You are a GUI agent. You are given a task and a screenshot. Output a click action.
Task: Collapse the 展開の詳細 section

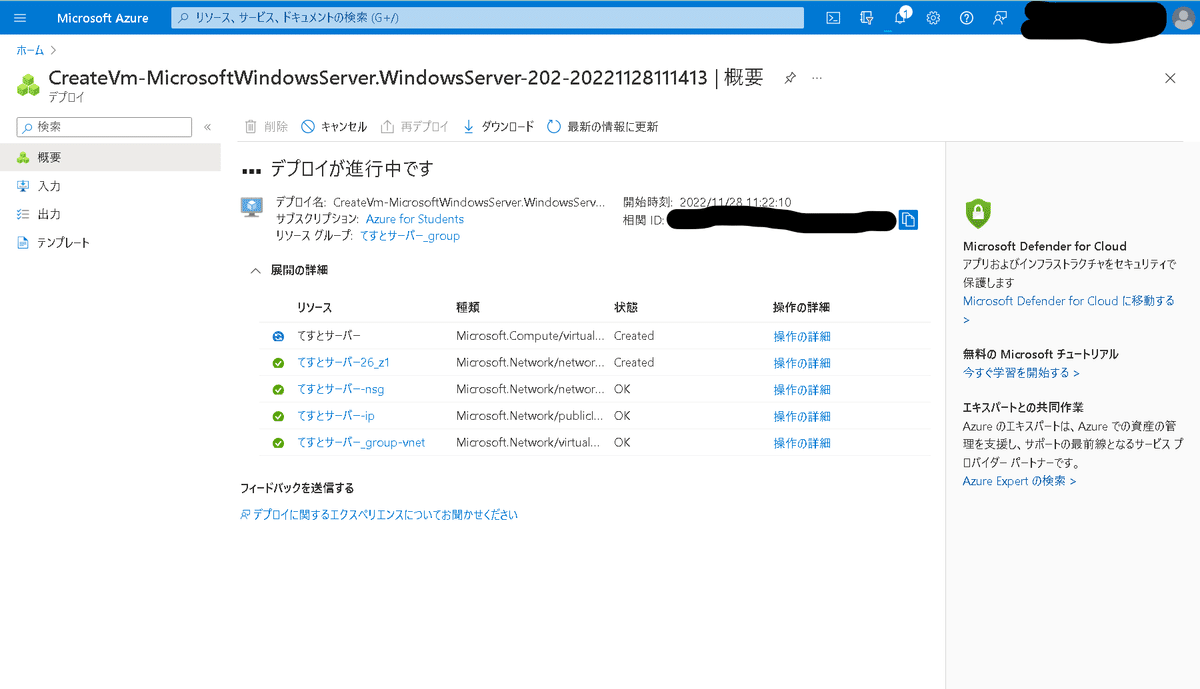point(289,270)
